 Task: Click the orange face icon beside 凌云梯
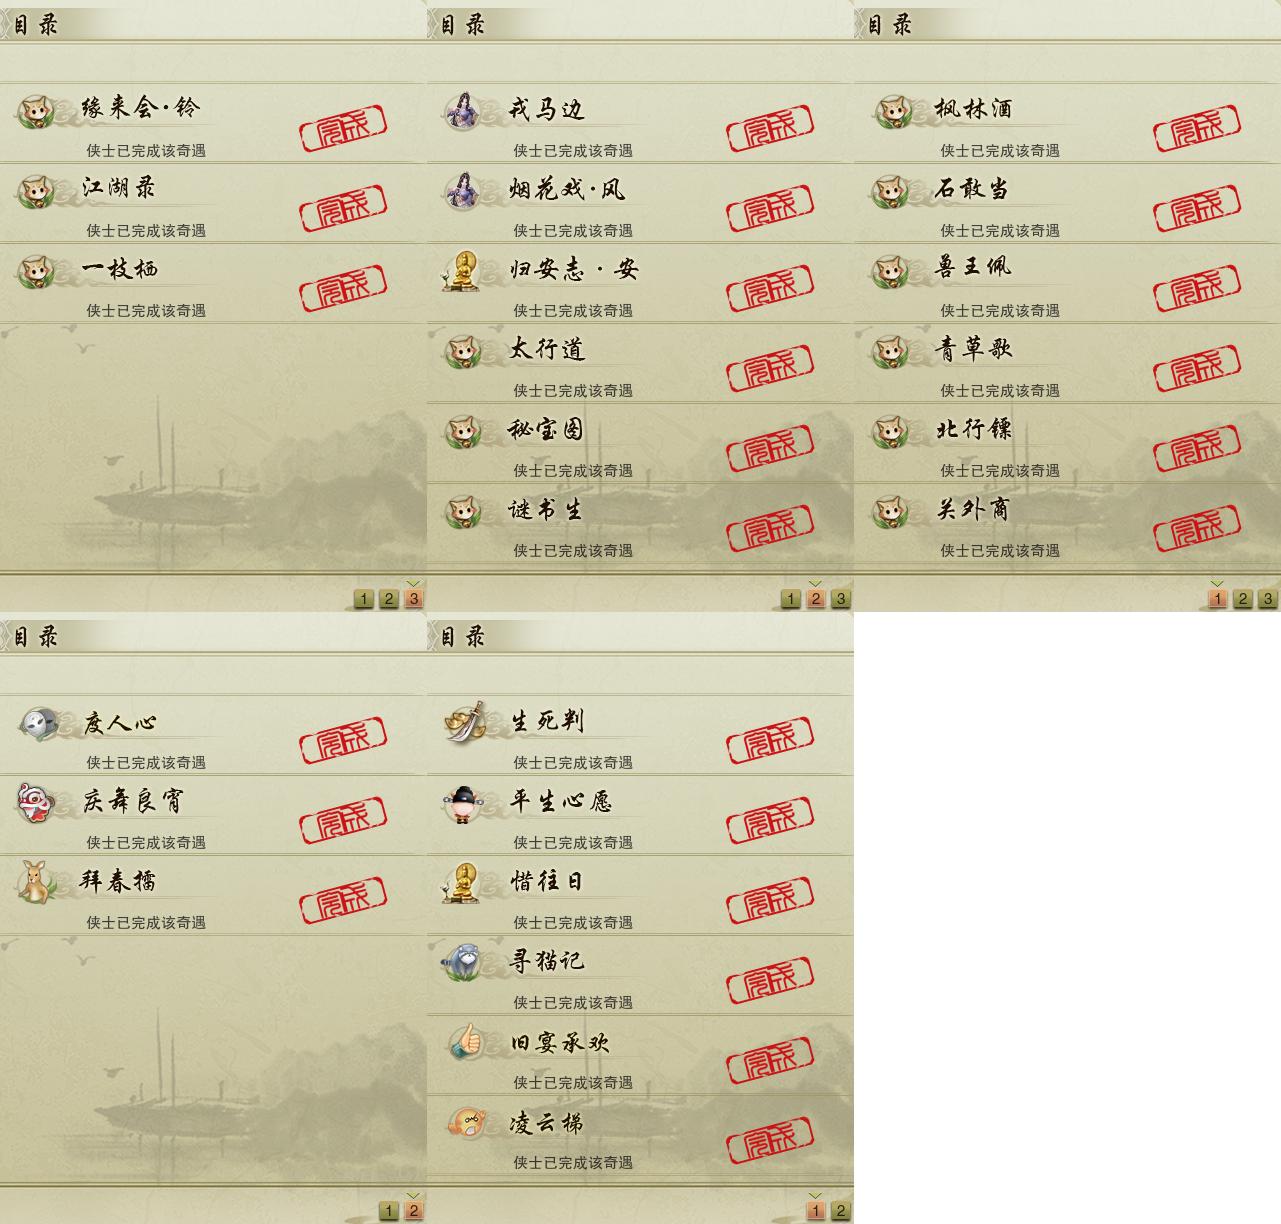point(465,1122)
